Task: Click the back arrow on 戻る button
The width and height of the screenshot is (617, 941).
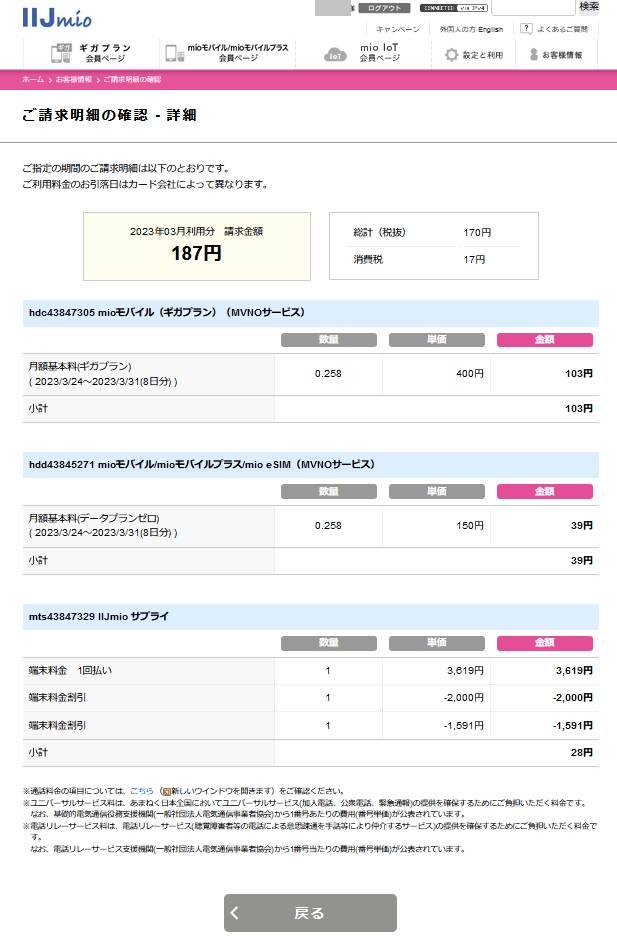Action: [235, 913]
